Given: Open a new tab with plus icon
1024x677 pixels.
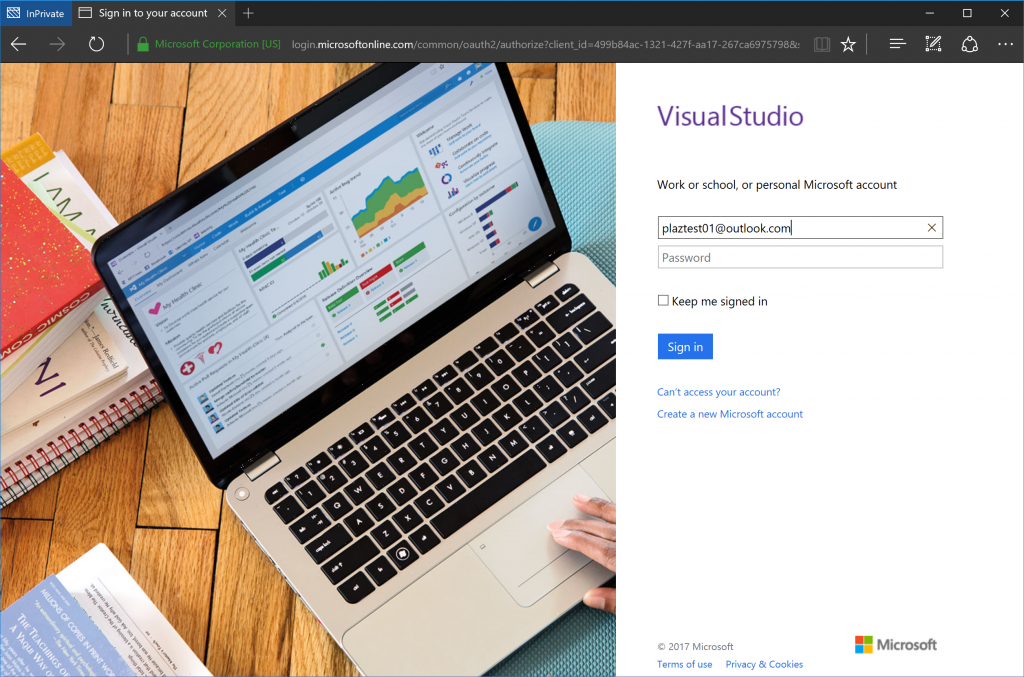Looking at the screenshot, I should (x=248, y=13).
